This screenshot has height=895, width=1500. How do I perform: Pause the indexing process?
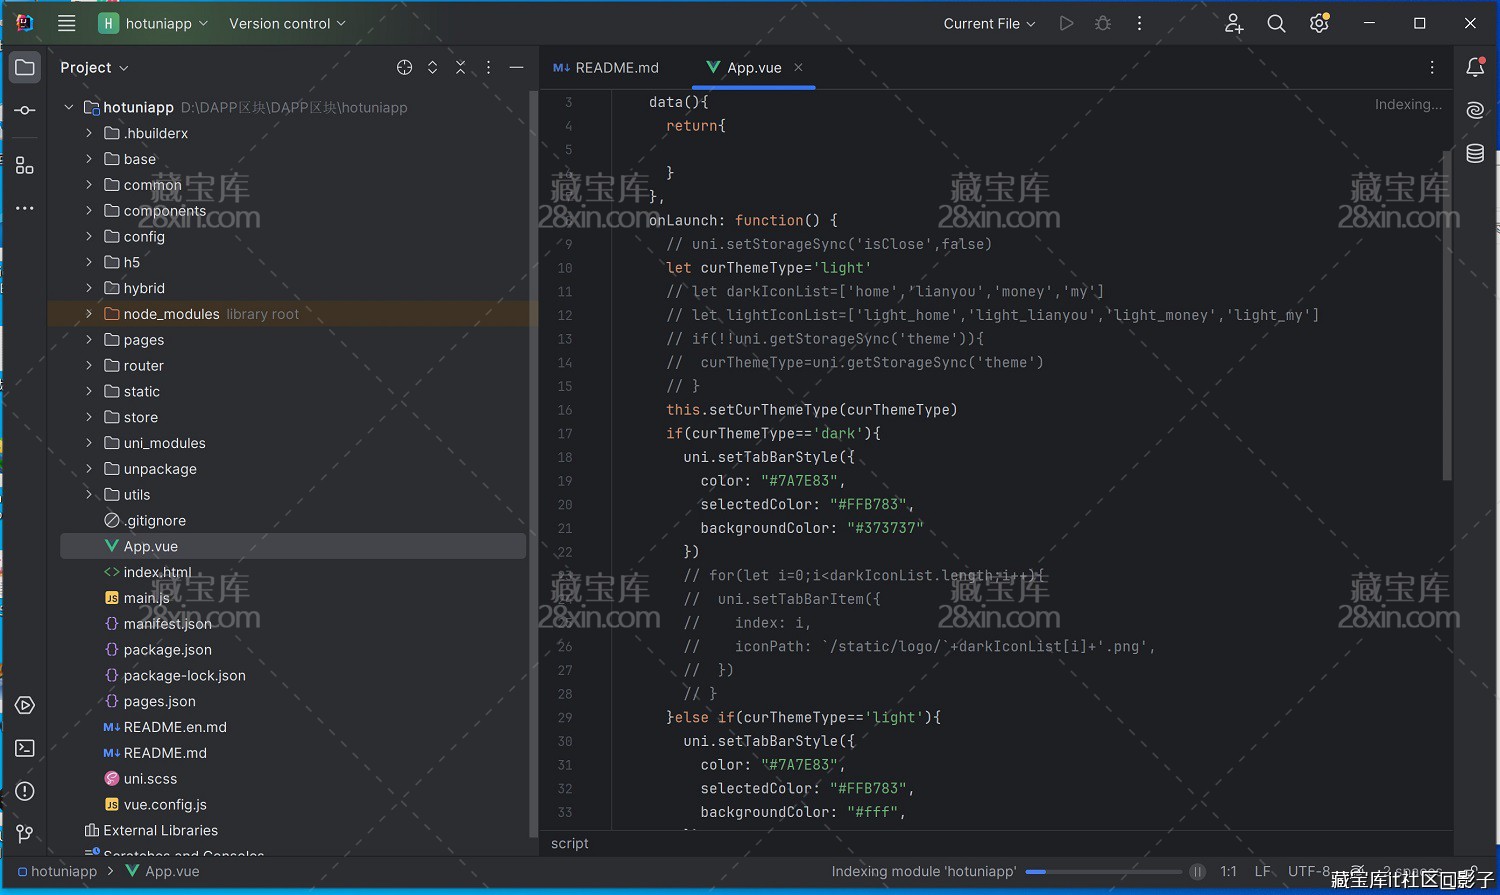(x=1197, y=872)
